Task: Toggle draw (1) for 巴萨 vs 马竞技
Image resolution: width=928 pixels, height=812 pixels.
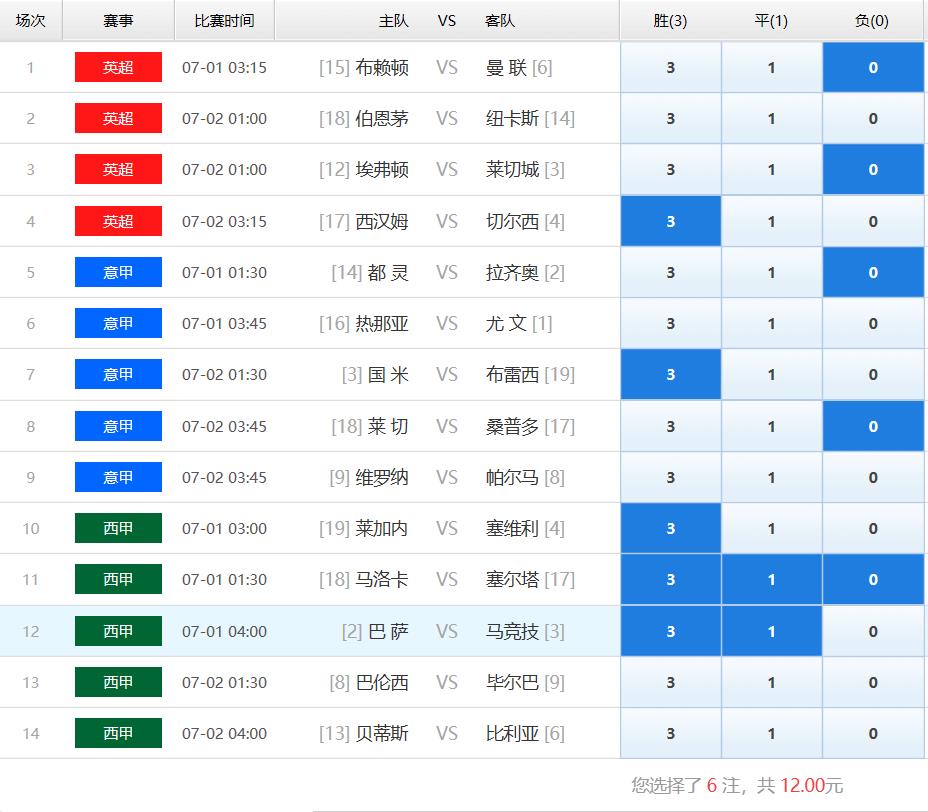Action: point(772,631)
